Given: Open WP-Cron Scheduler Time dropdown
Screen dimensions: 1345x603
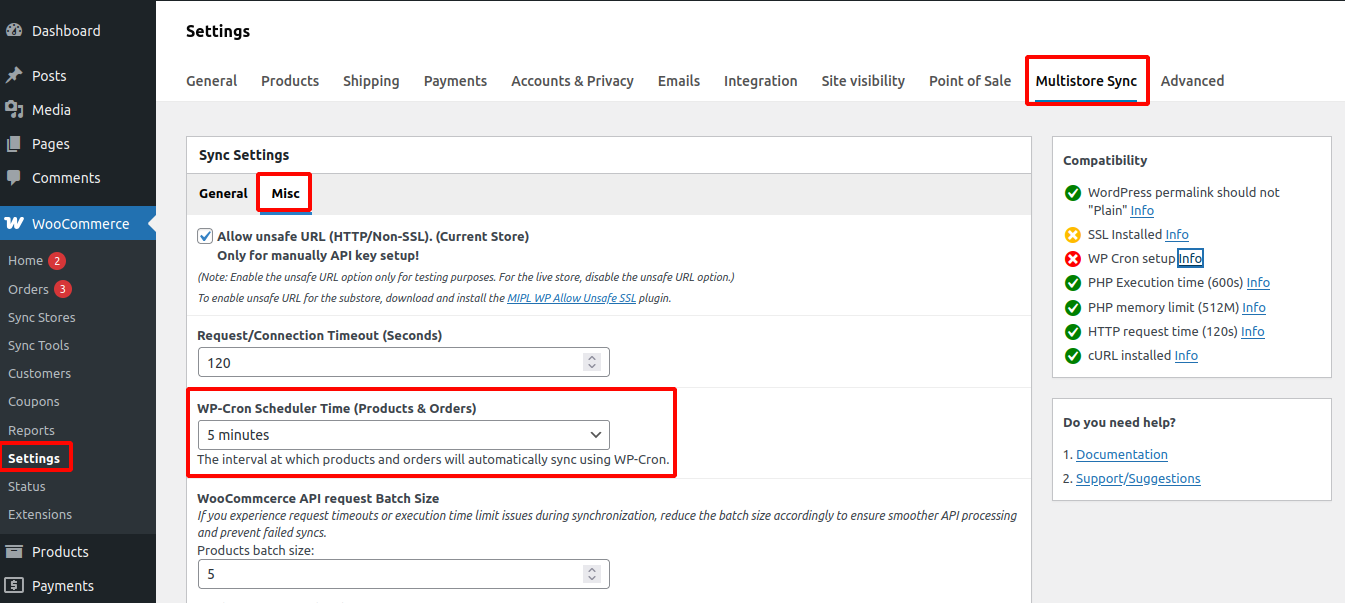Looking at the screenshot, I should pyautogui.click(x=403, y=435).
